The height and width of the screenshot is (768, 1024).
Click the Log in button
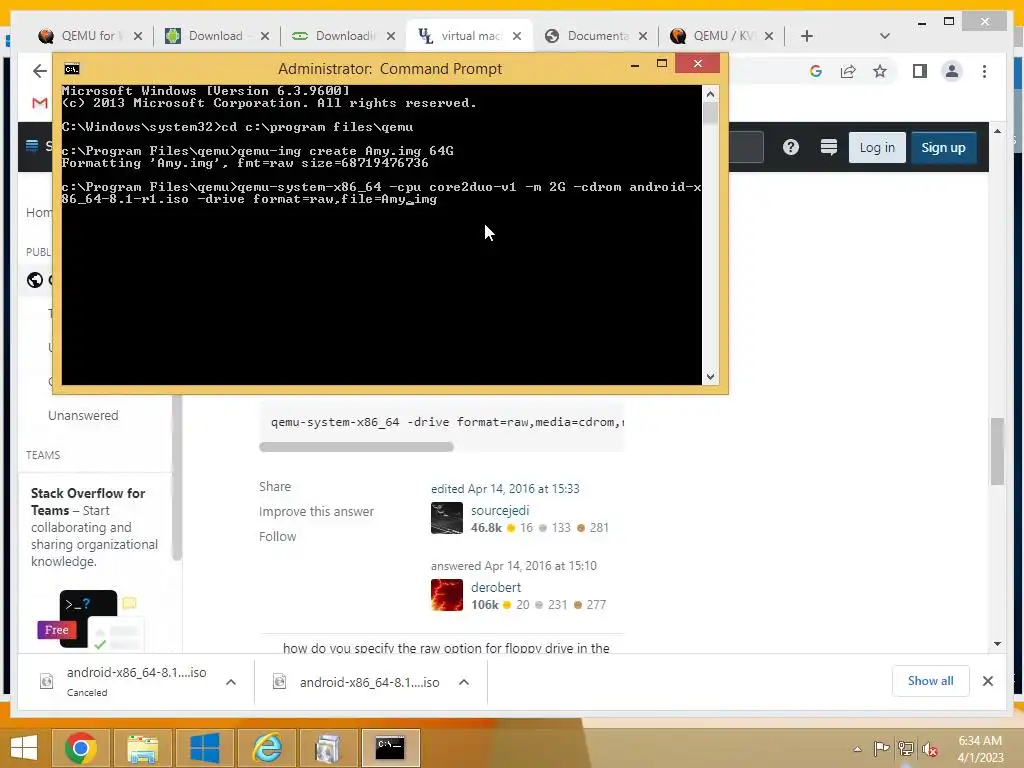(x=877, y=148)
